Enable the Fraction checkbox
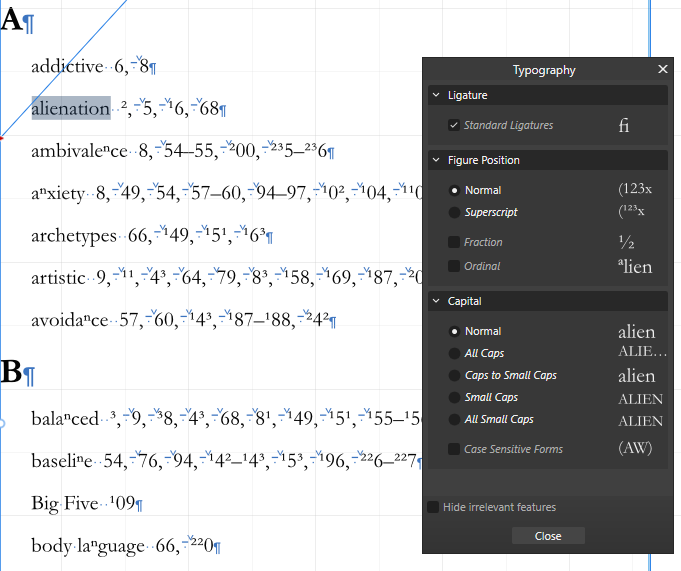The image size is (681, 571). click(454, 242)
